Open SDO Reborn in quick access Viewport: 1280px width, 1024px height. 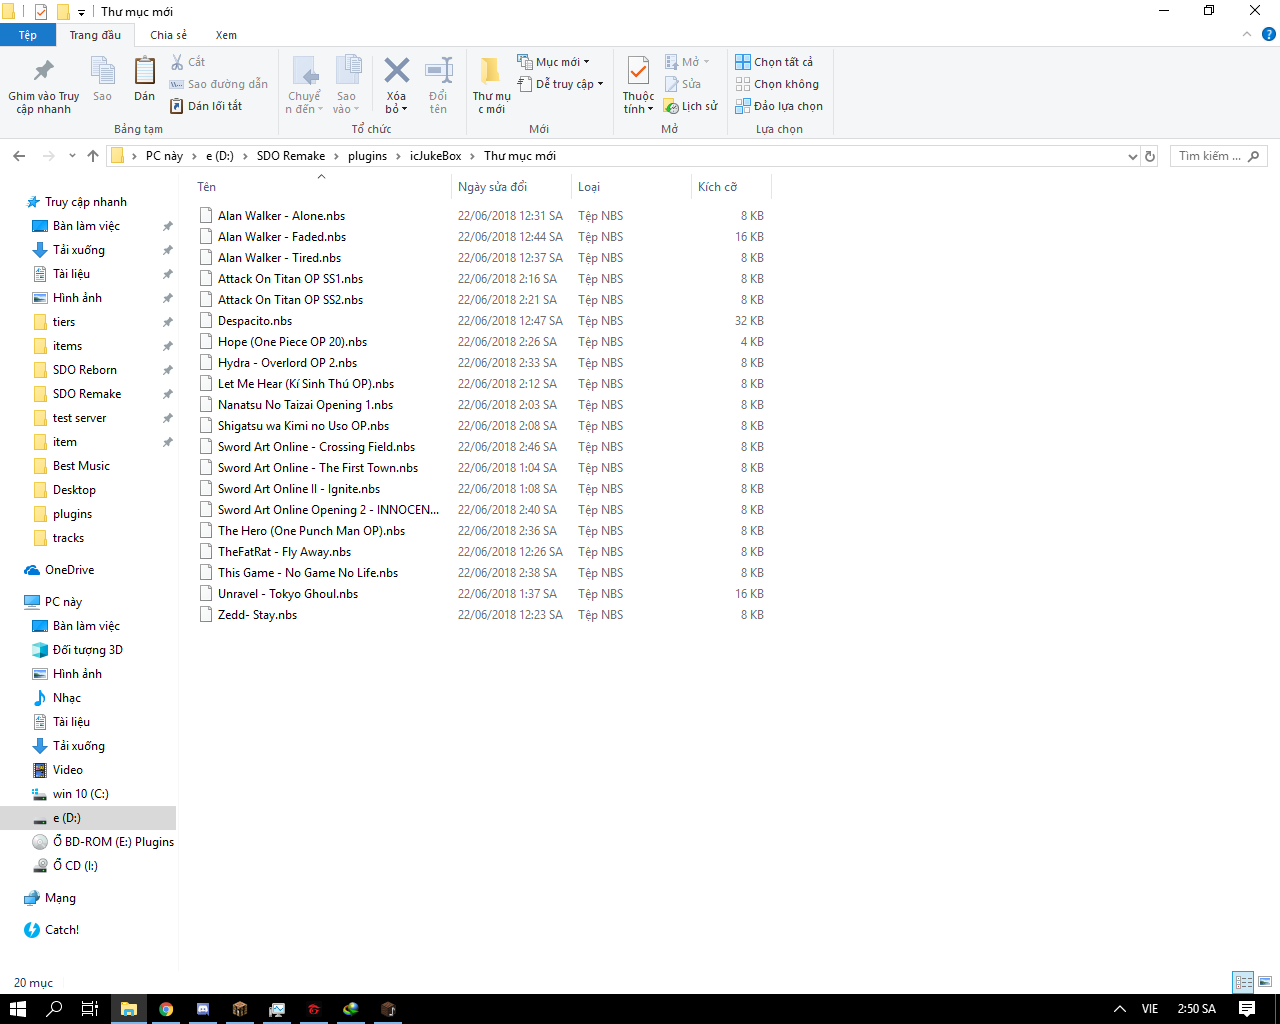click(85, 370)
